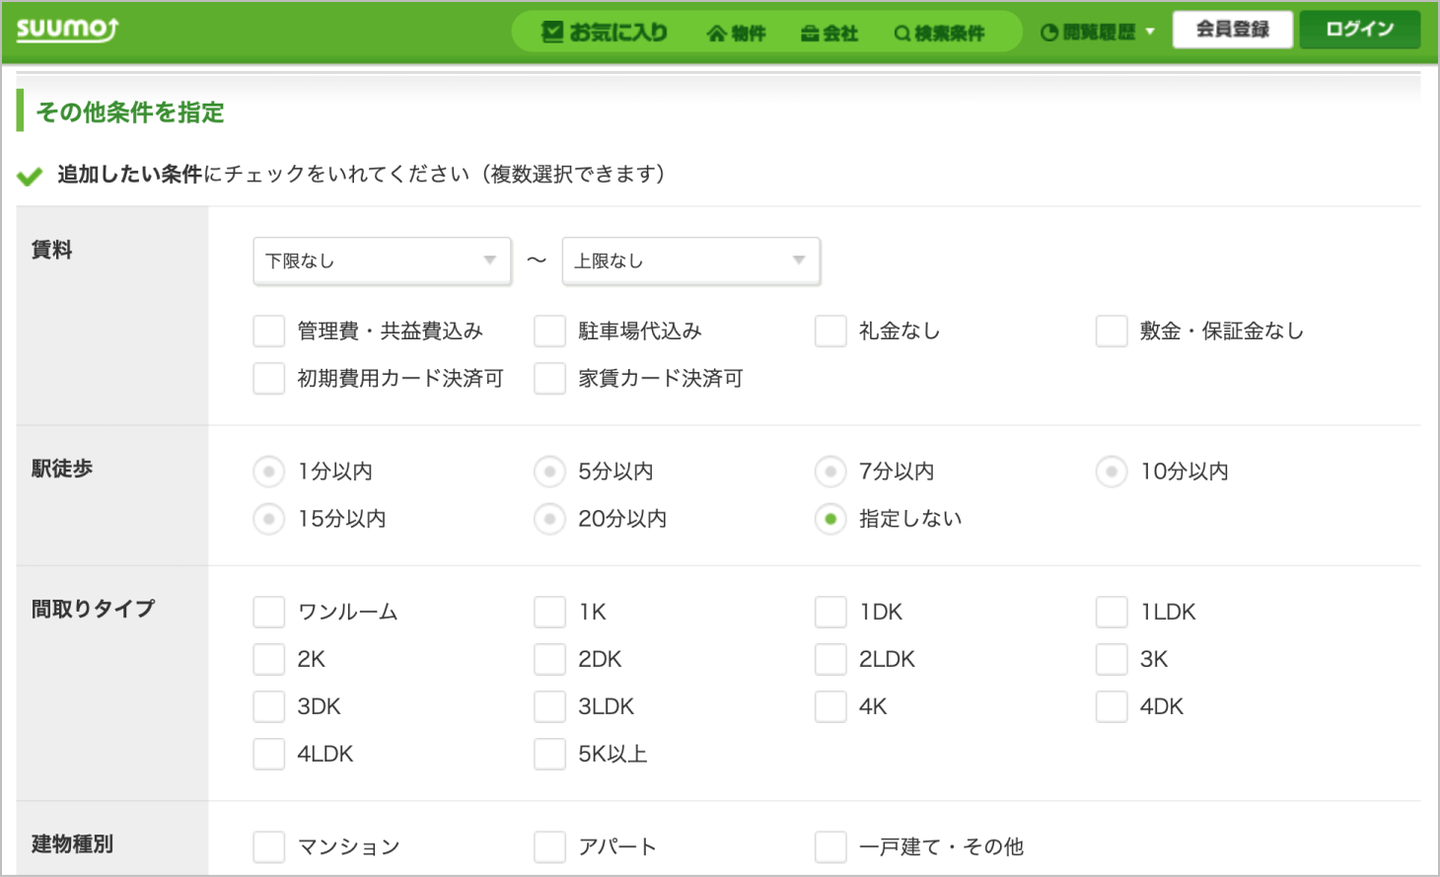Open the 上限なし rent maximum dropdown
This screenshot has width=1440, height=877.
[691, 261]
